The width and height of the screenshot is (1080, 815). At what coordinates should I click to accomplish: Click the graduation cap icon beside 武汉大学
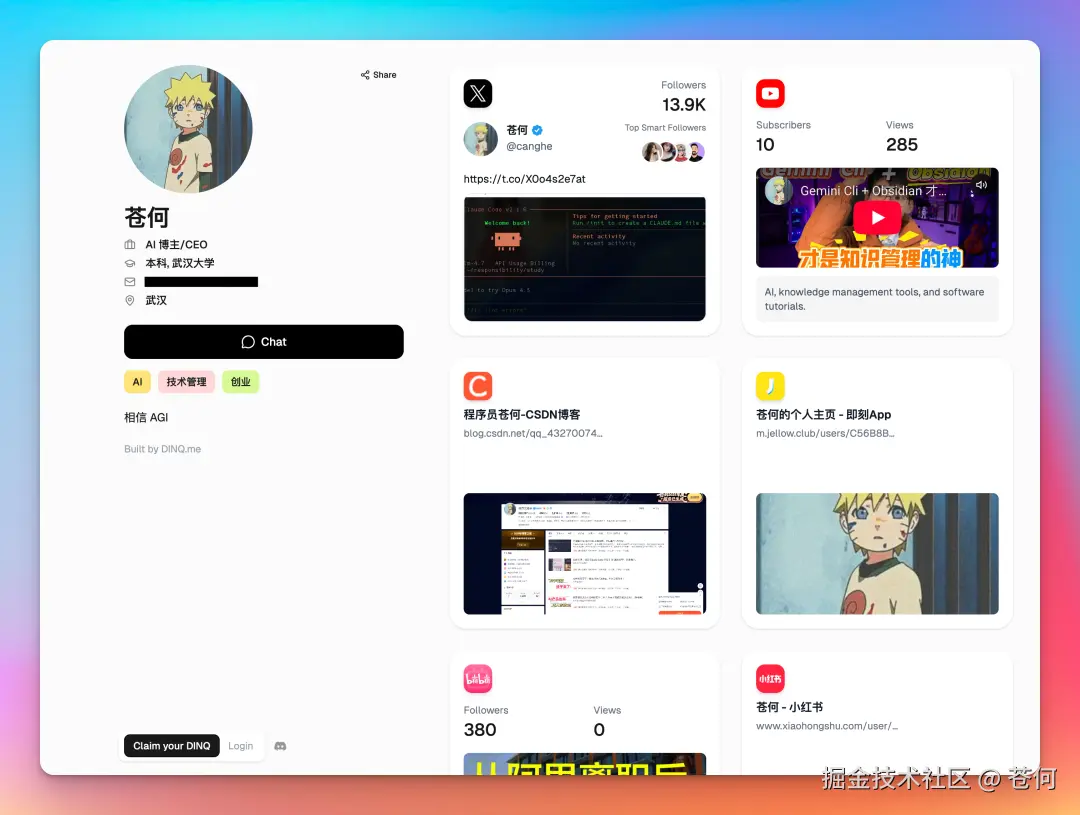(x=129, y=263)
